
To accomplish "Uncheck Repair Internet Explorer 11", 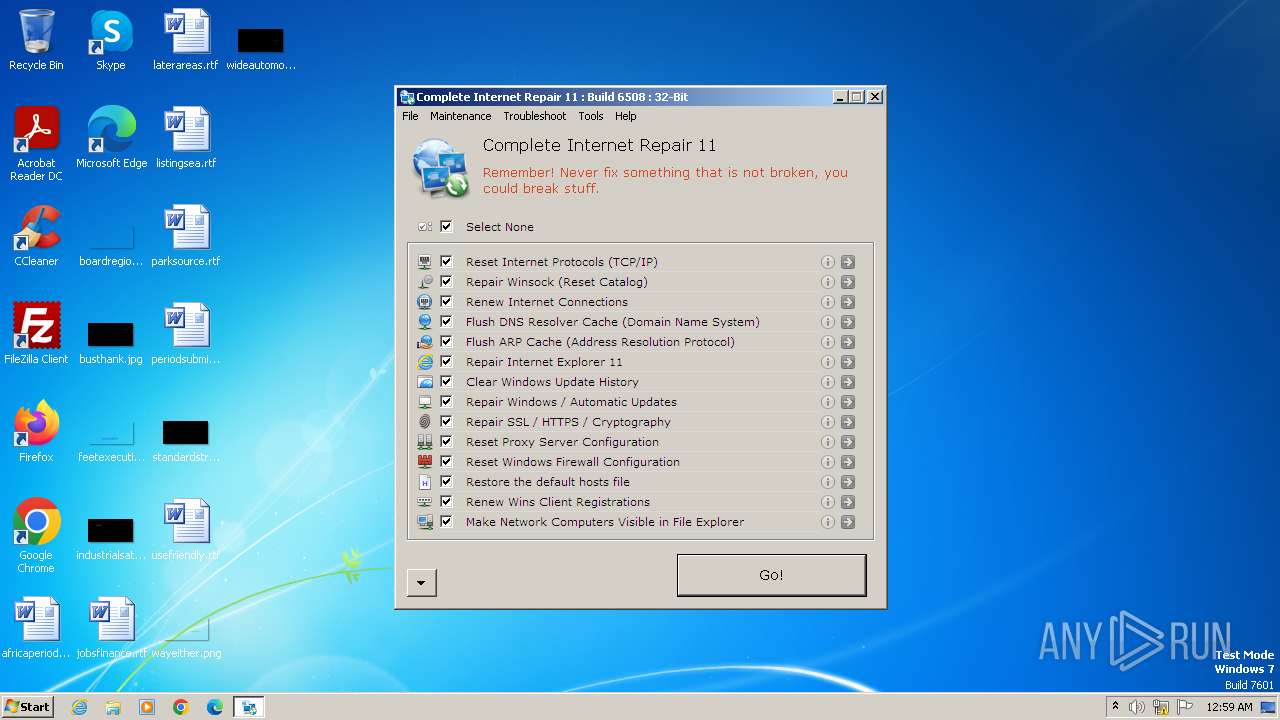I will [x=446, y=362].
